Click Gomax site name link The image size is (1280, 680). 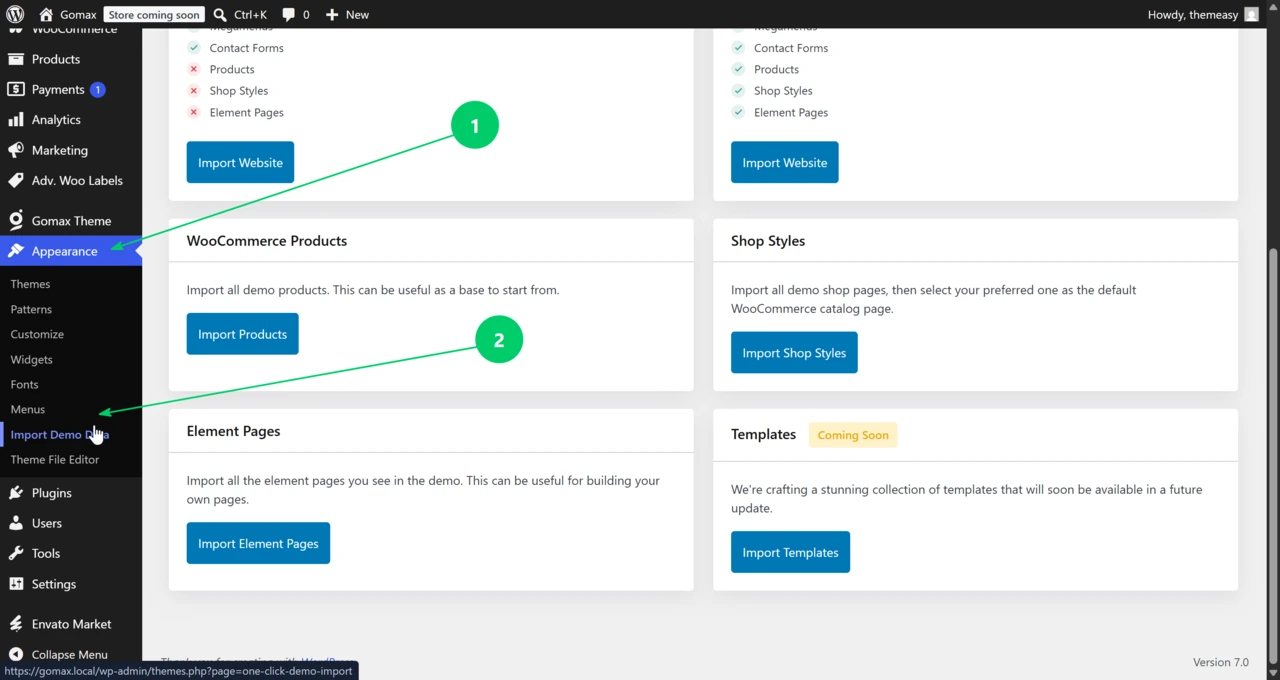point(77,14)
